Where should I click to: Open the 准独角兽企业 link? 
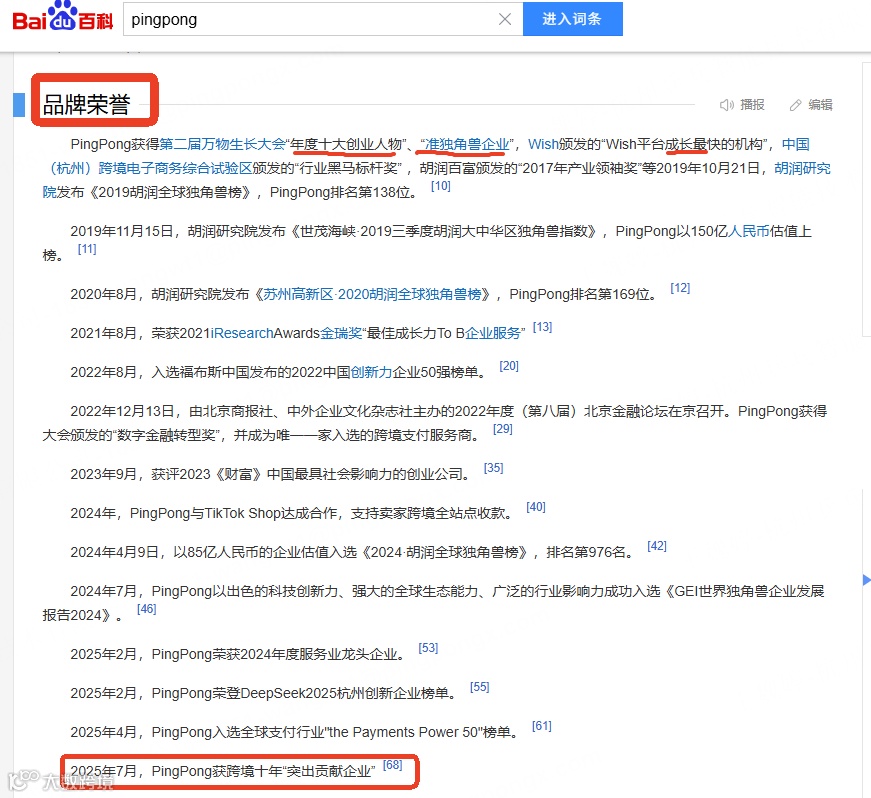pos(467,144)
